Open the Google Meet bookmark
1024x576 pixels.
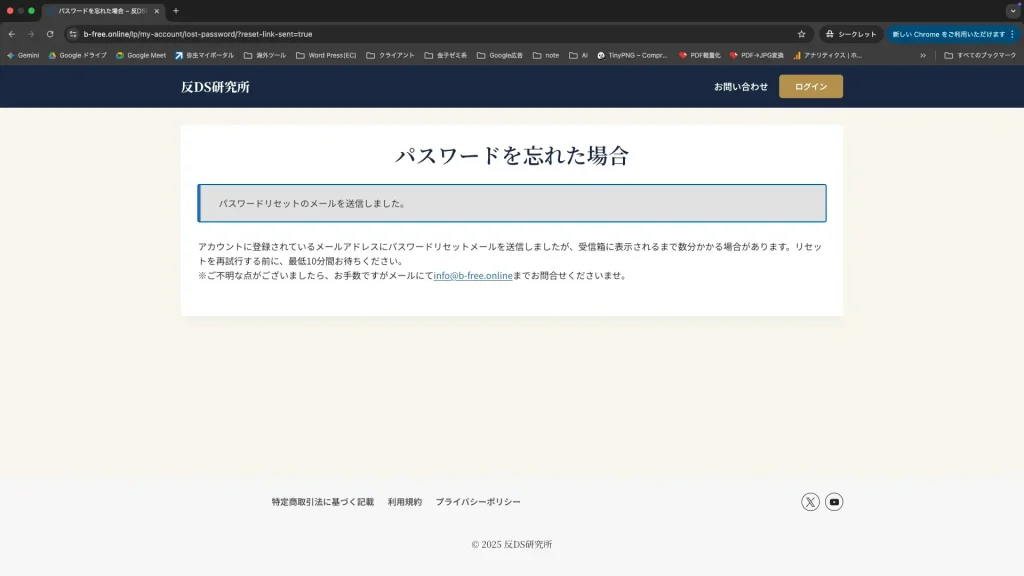click(x=141, y=56)
